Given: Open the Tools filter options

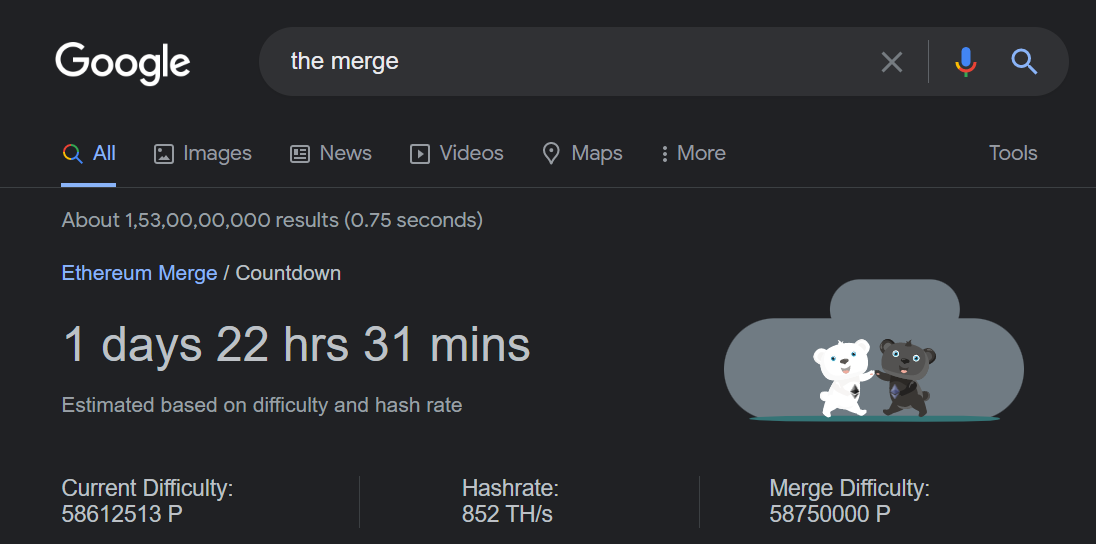Looking at the screenshot, I should 1012,154.
